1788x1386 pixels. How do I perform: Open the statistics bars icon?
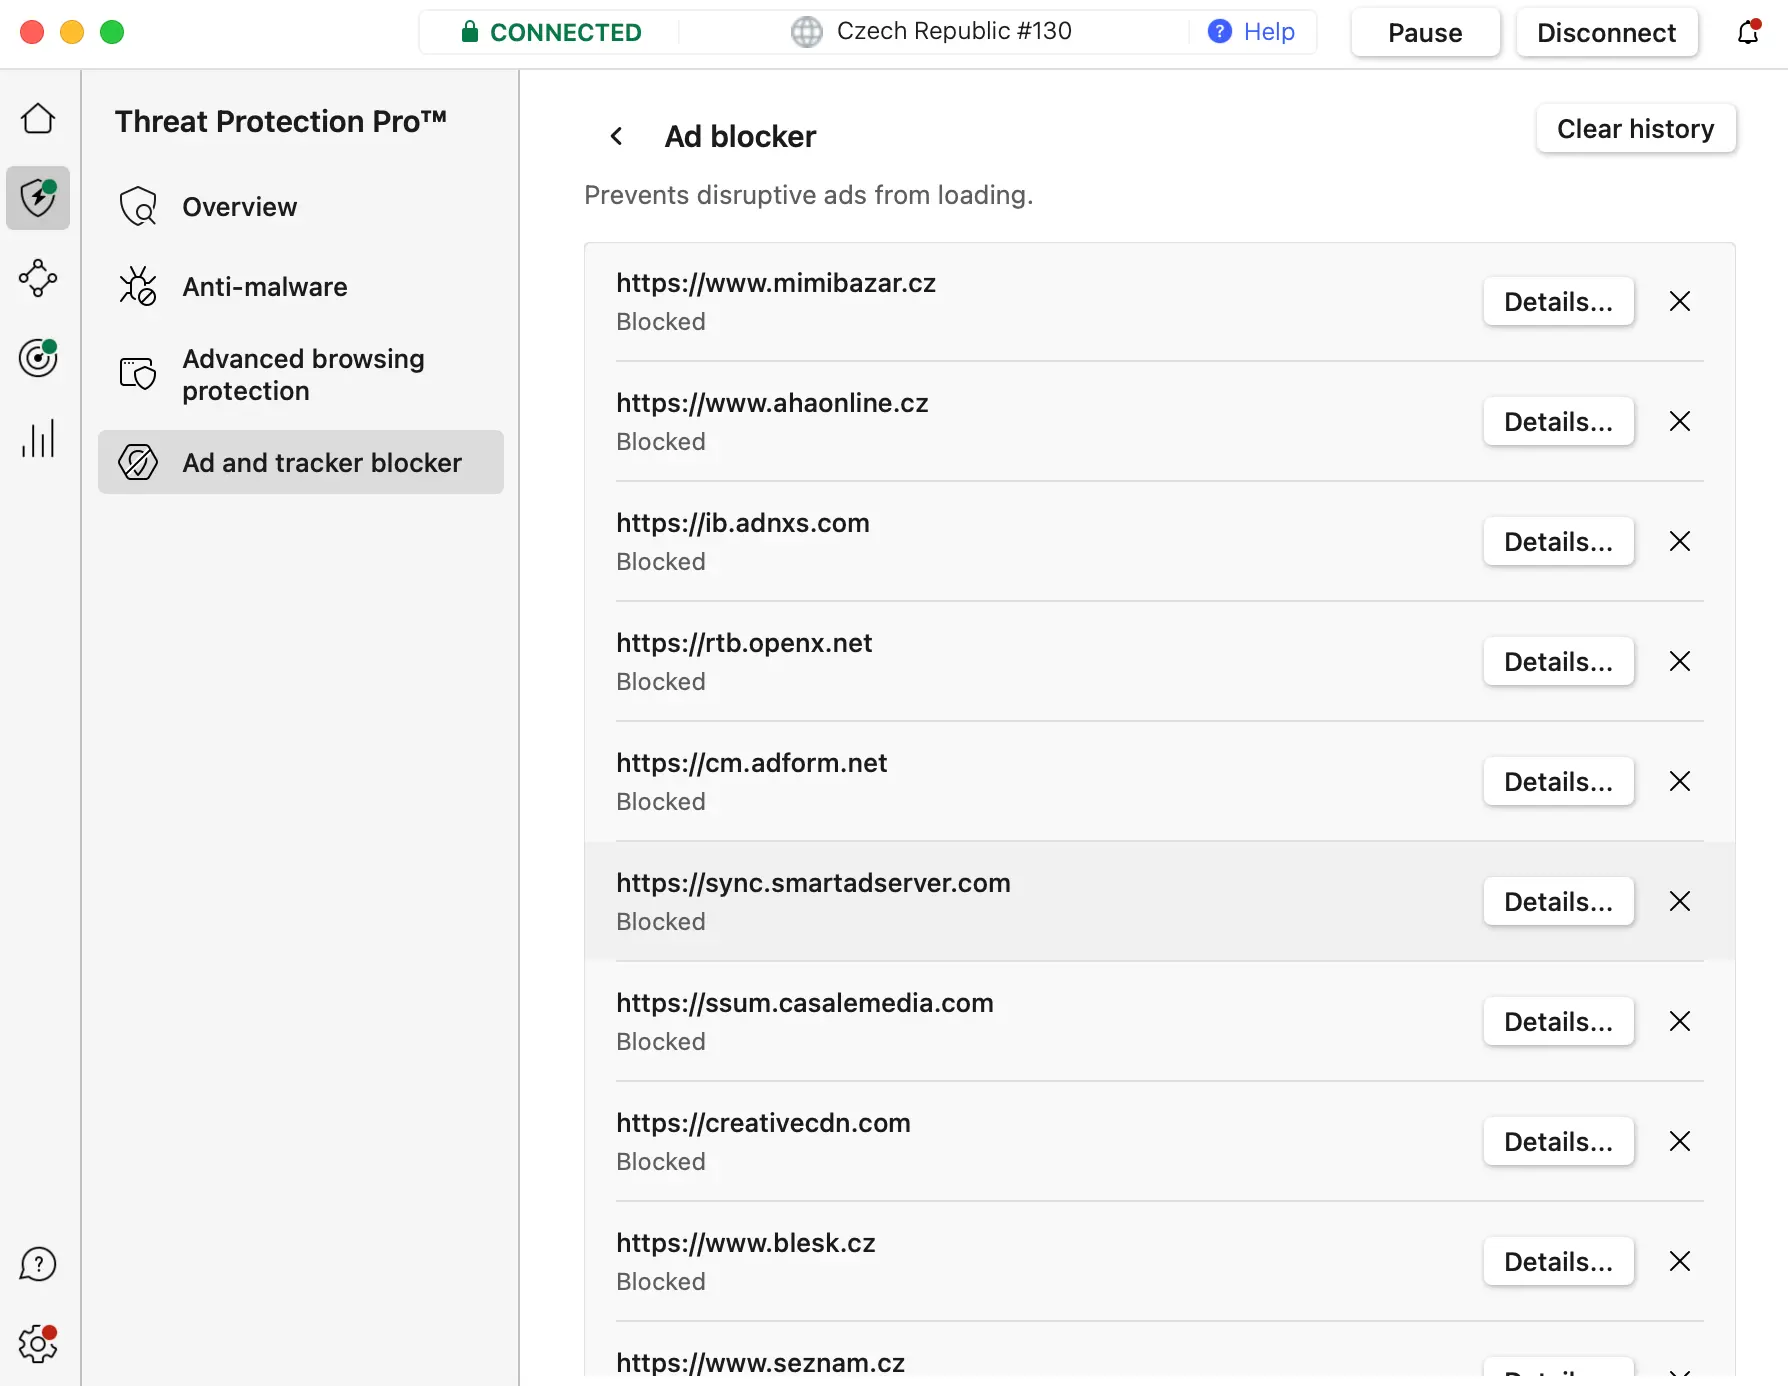coord(38,438)
